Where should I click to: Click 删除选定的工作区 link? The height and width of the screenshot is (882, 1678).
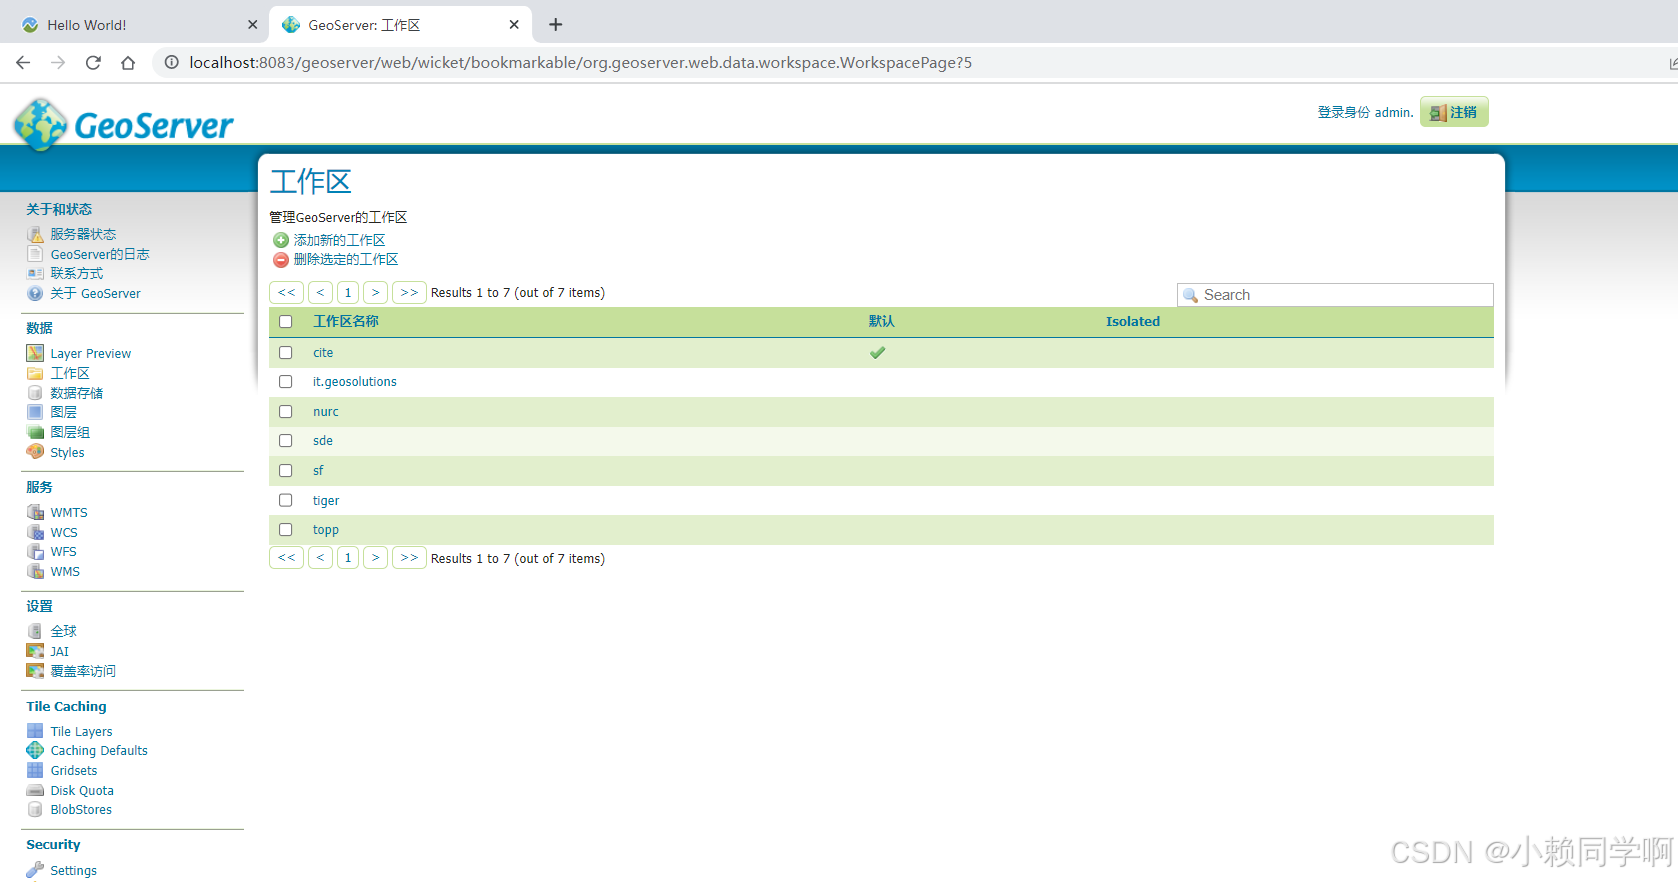click(346, 260)
